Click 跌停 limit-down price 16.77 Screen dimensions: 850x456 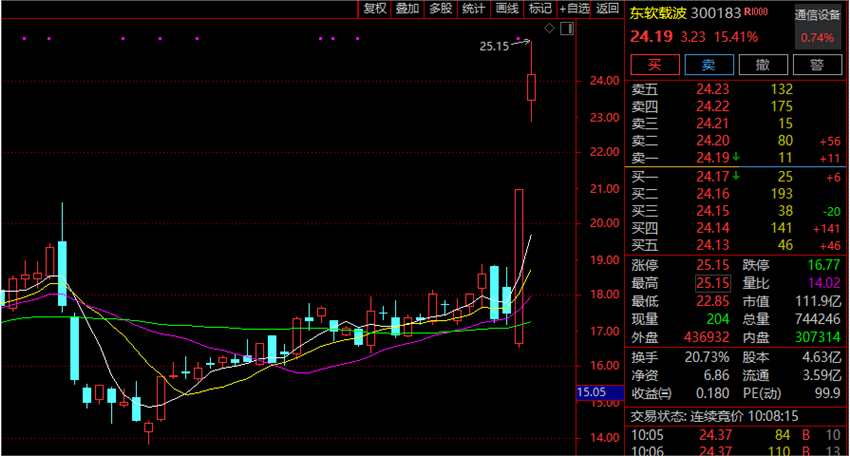824,265
